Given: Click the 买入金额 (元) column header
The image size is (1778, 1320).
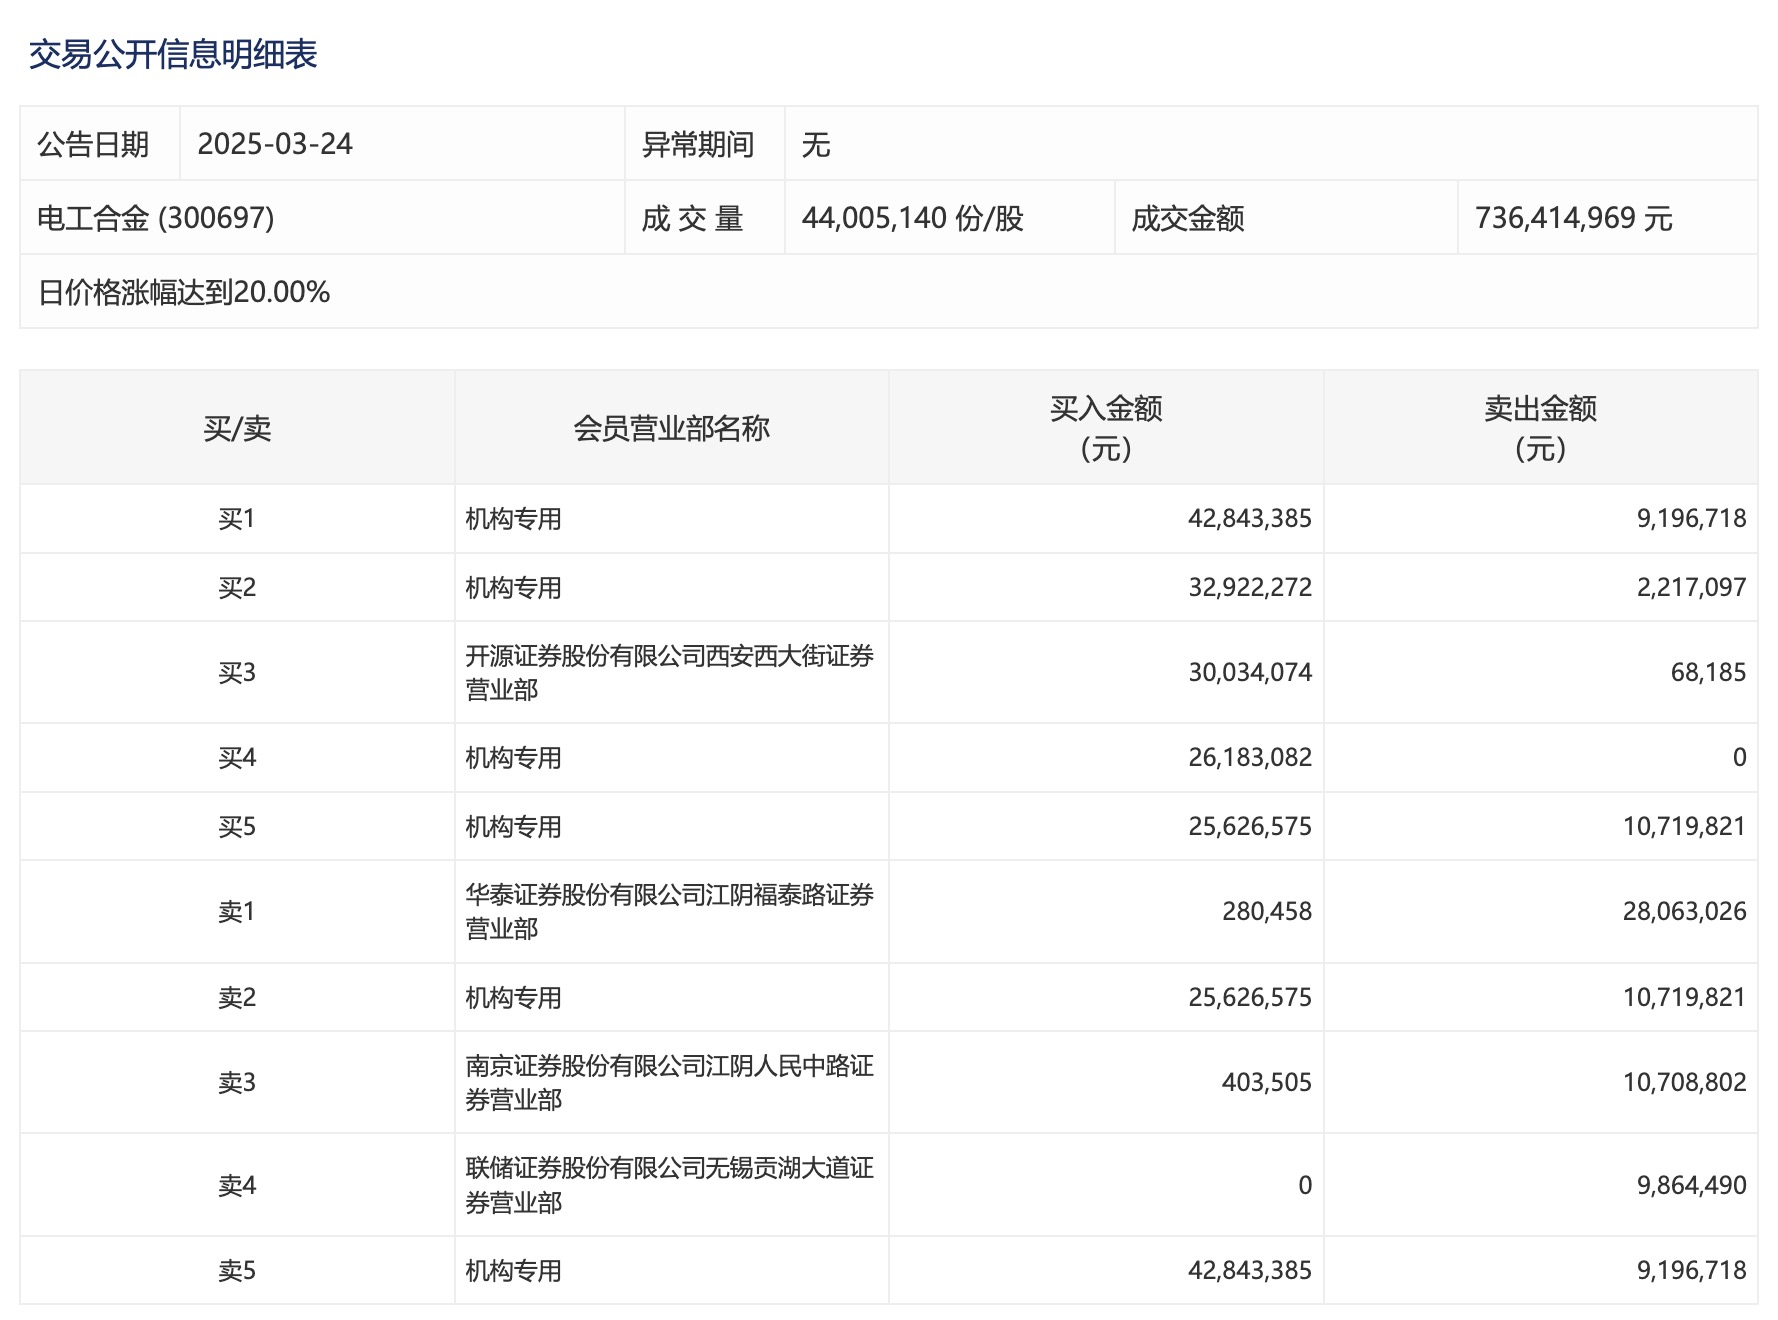Looking at the screenshot, I should click(x=1106, y=428).
